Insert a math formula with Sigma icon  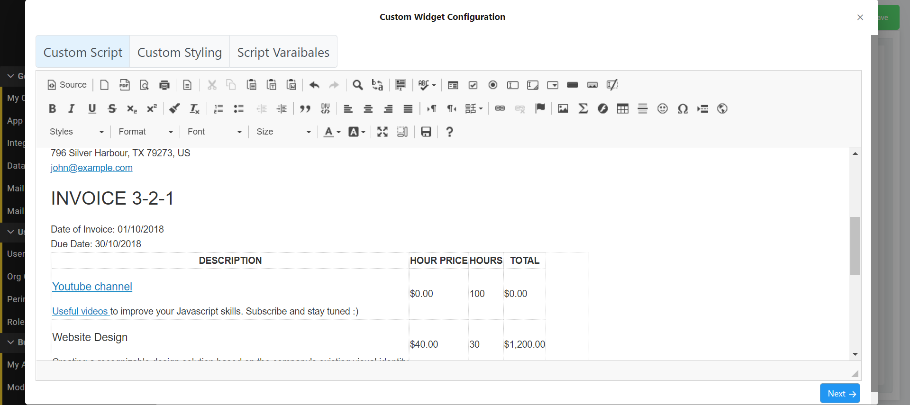tap(583, 108)
